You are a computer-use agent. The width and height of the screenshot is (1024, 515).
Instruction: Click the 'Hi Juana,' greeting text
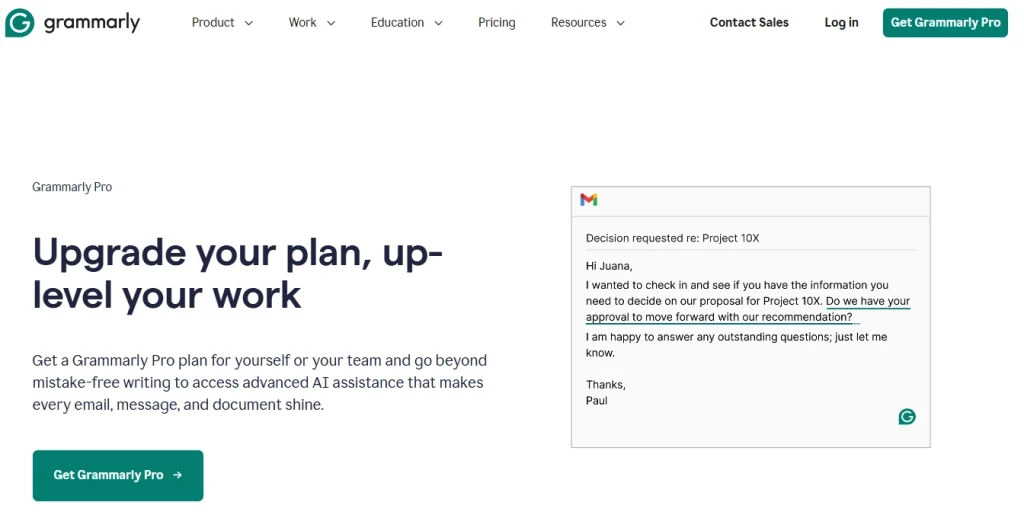[x=609, y=266]
